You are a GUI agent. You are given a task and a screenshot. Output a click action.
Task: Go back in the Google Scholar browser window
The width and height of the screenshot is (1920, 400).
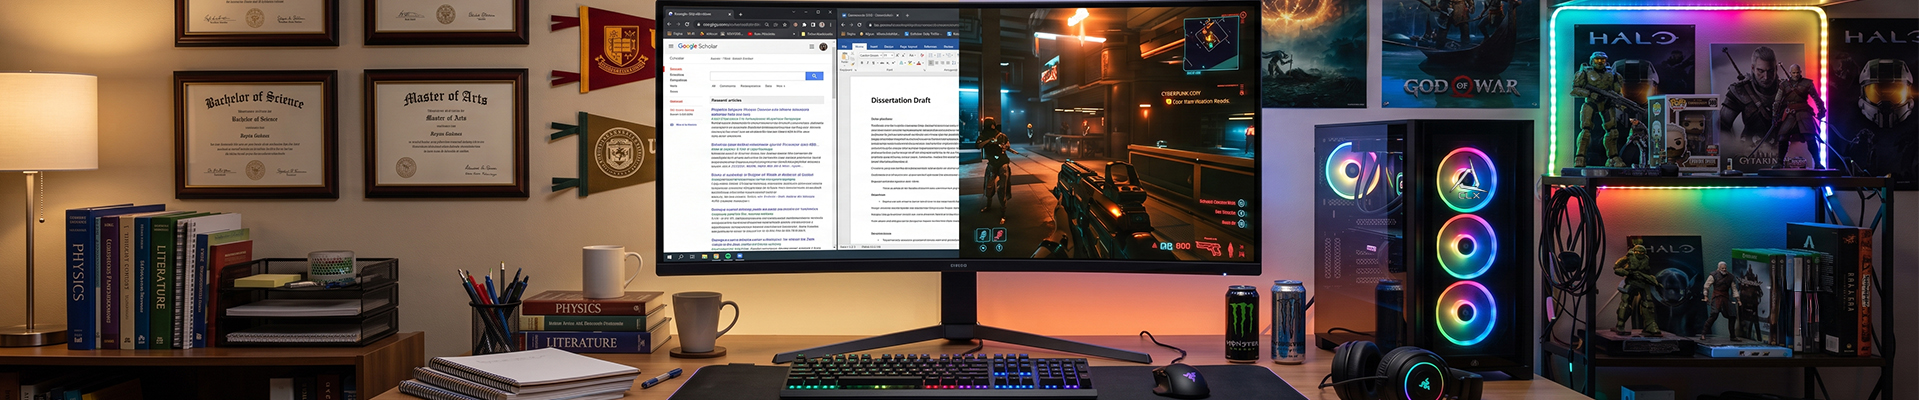[669, 24]
